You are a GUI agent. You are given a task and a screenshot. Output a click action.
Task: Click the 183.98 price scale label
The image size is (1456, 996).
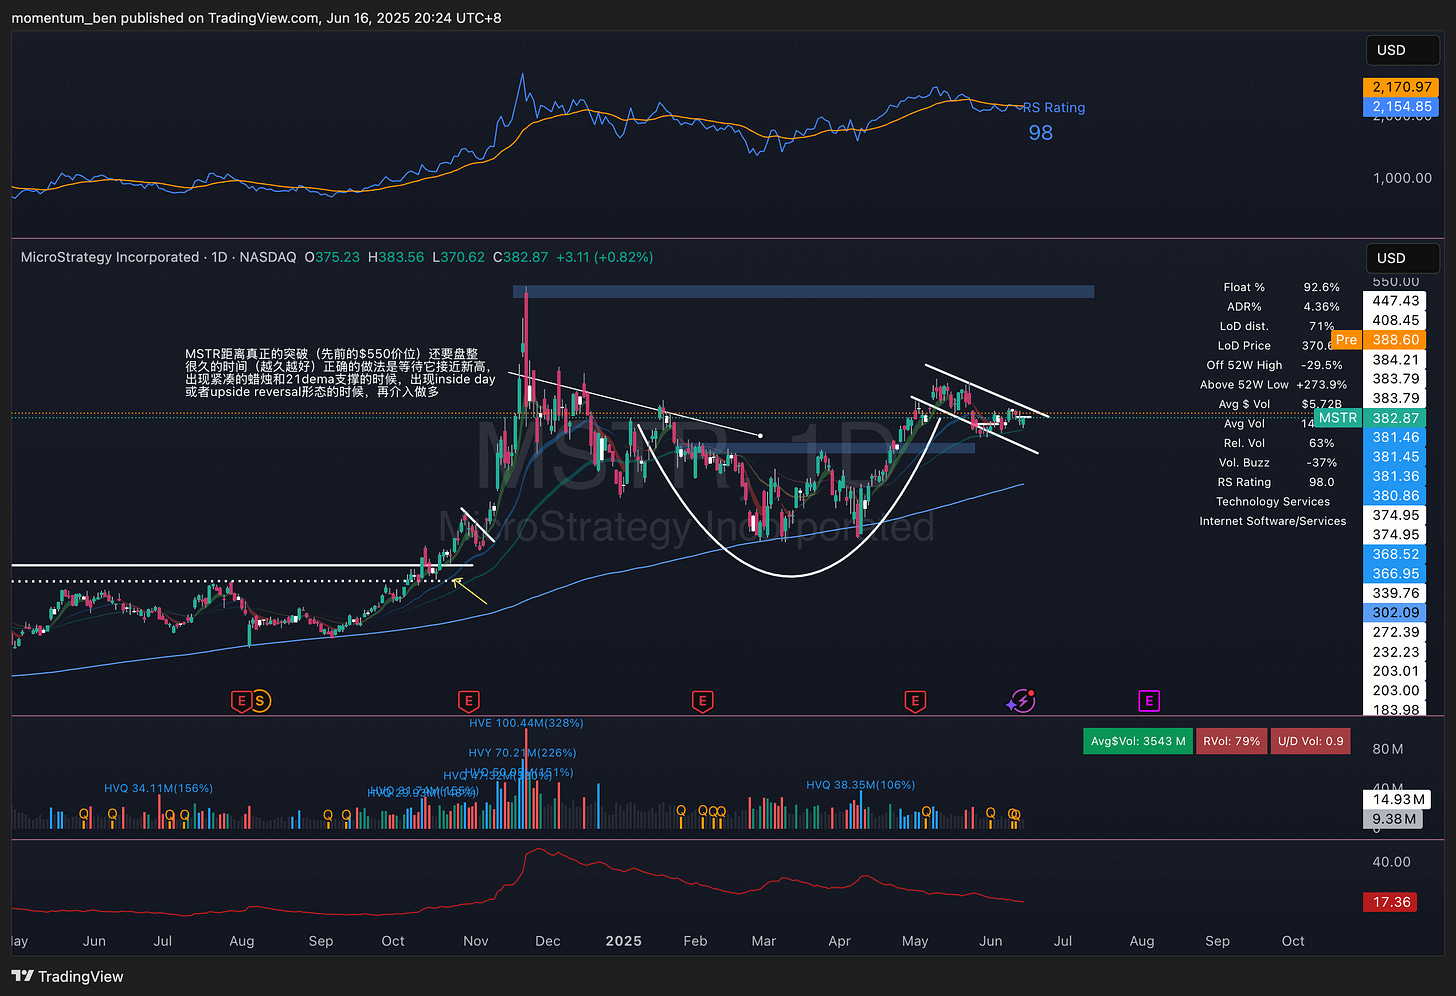[1395, 709]
